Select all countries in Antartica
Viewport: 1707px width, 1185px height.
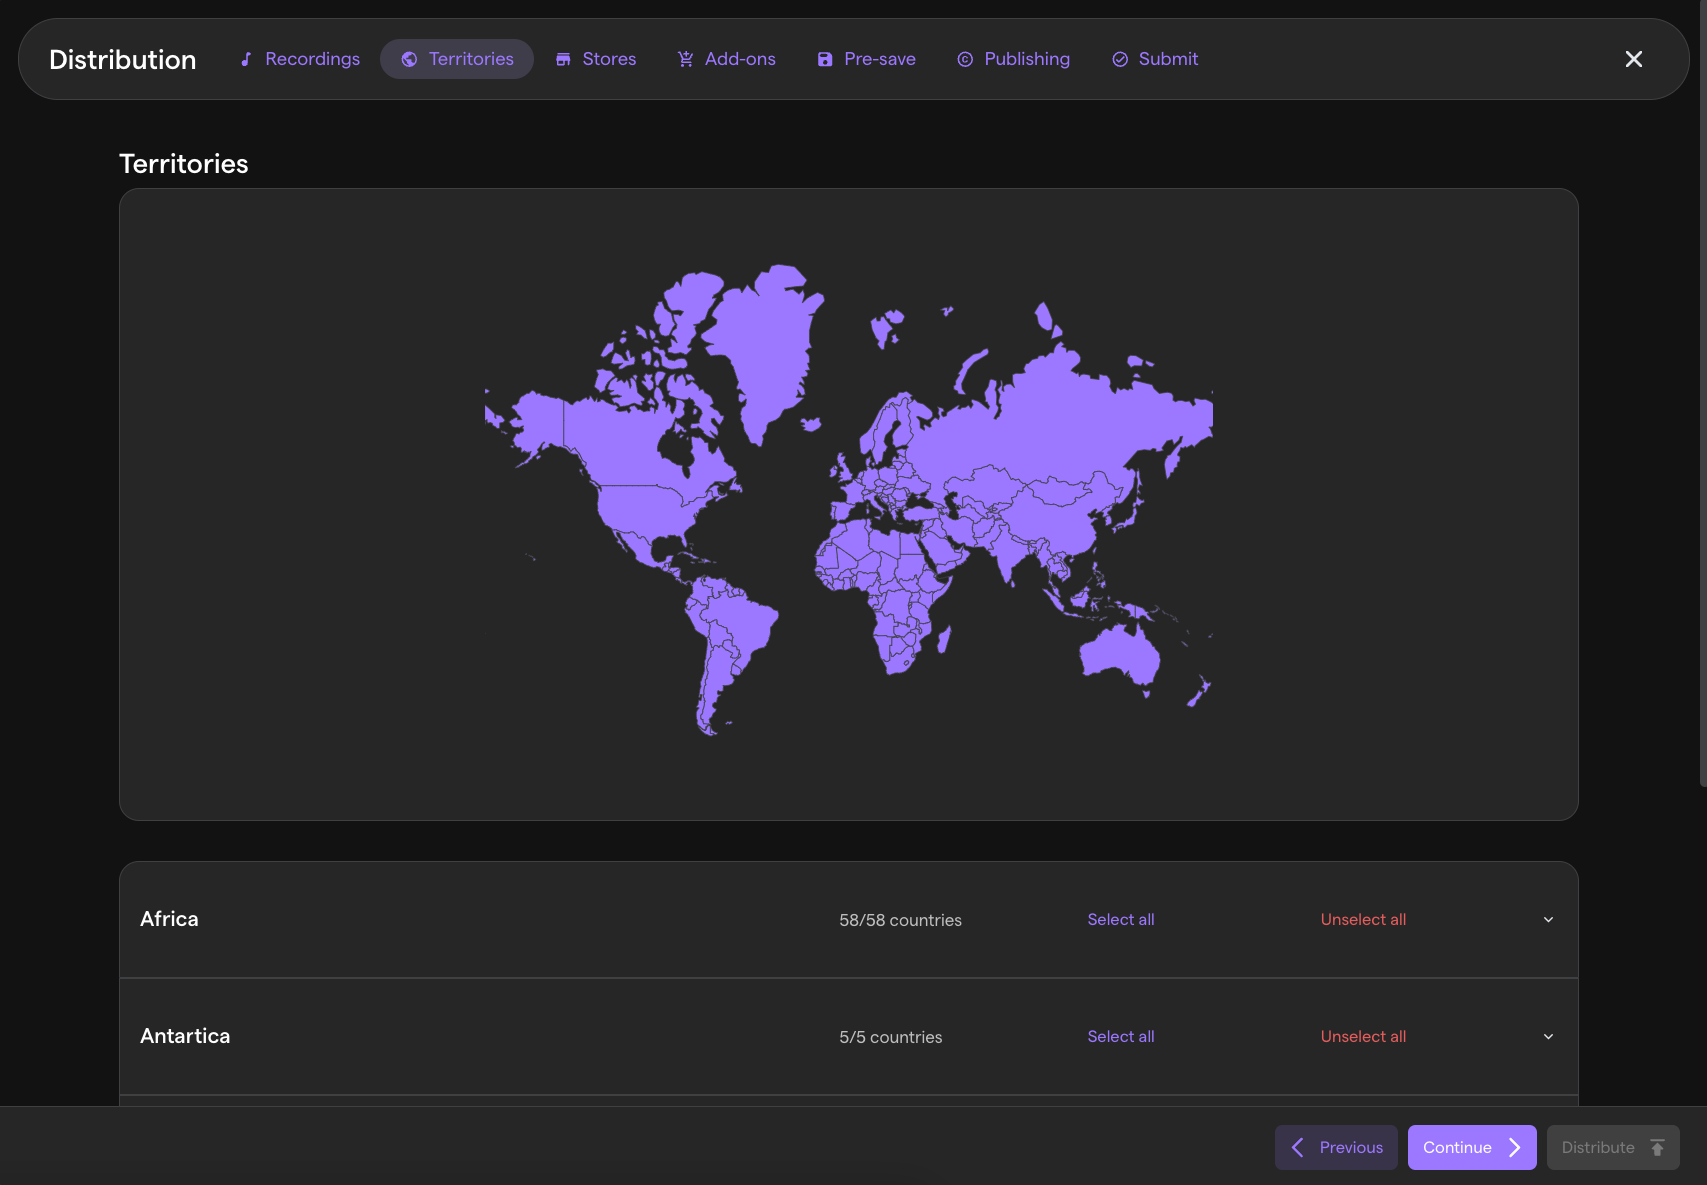(1121, 1037)
